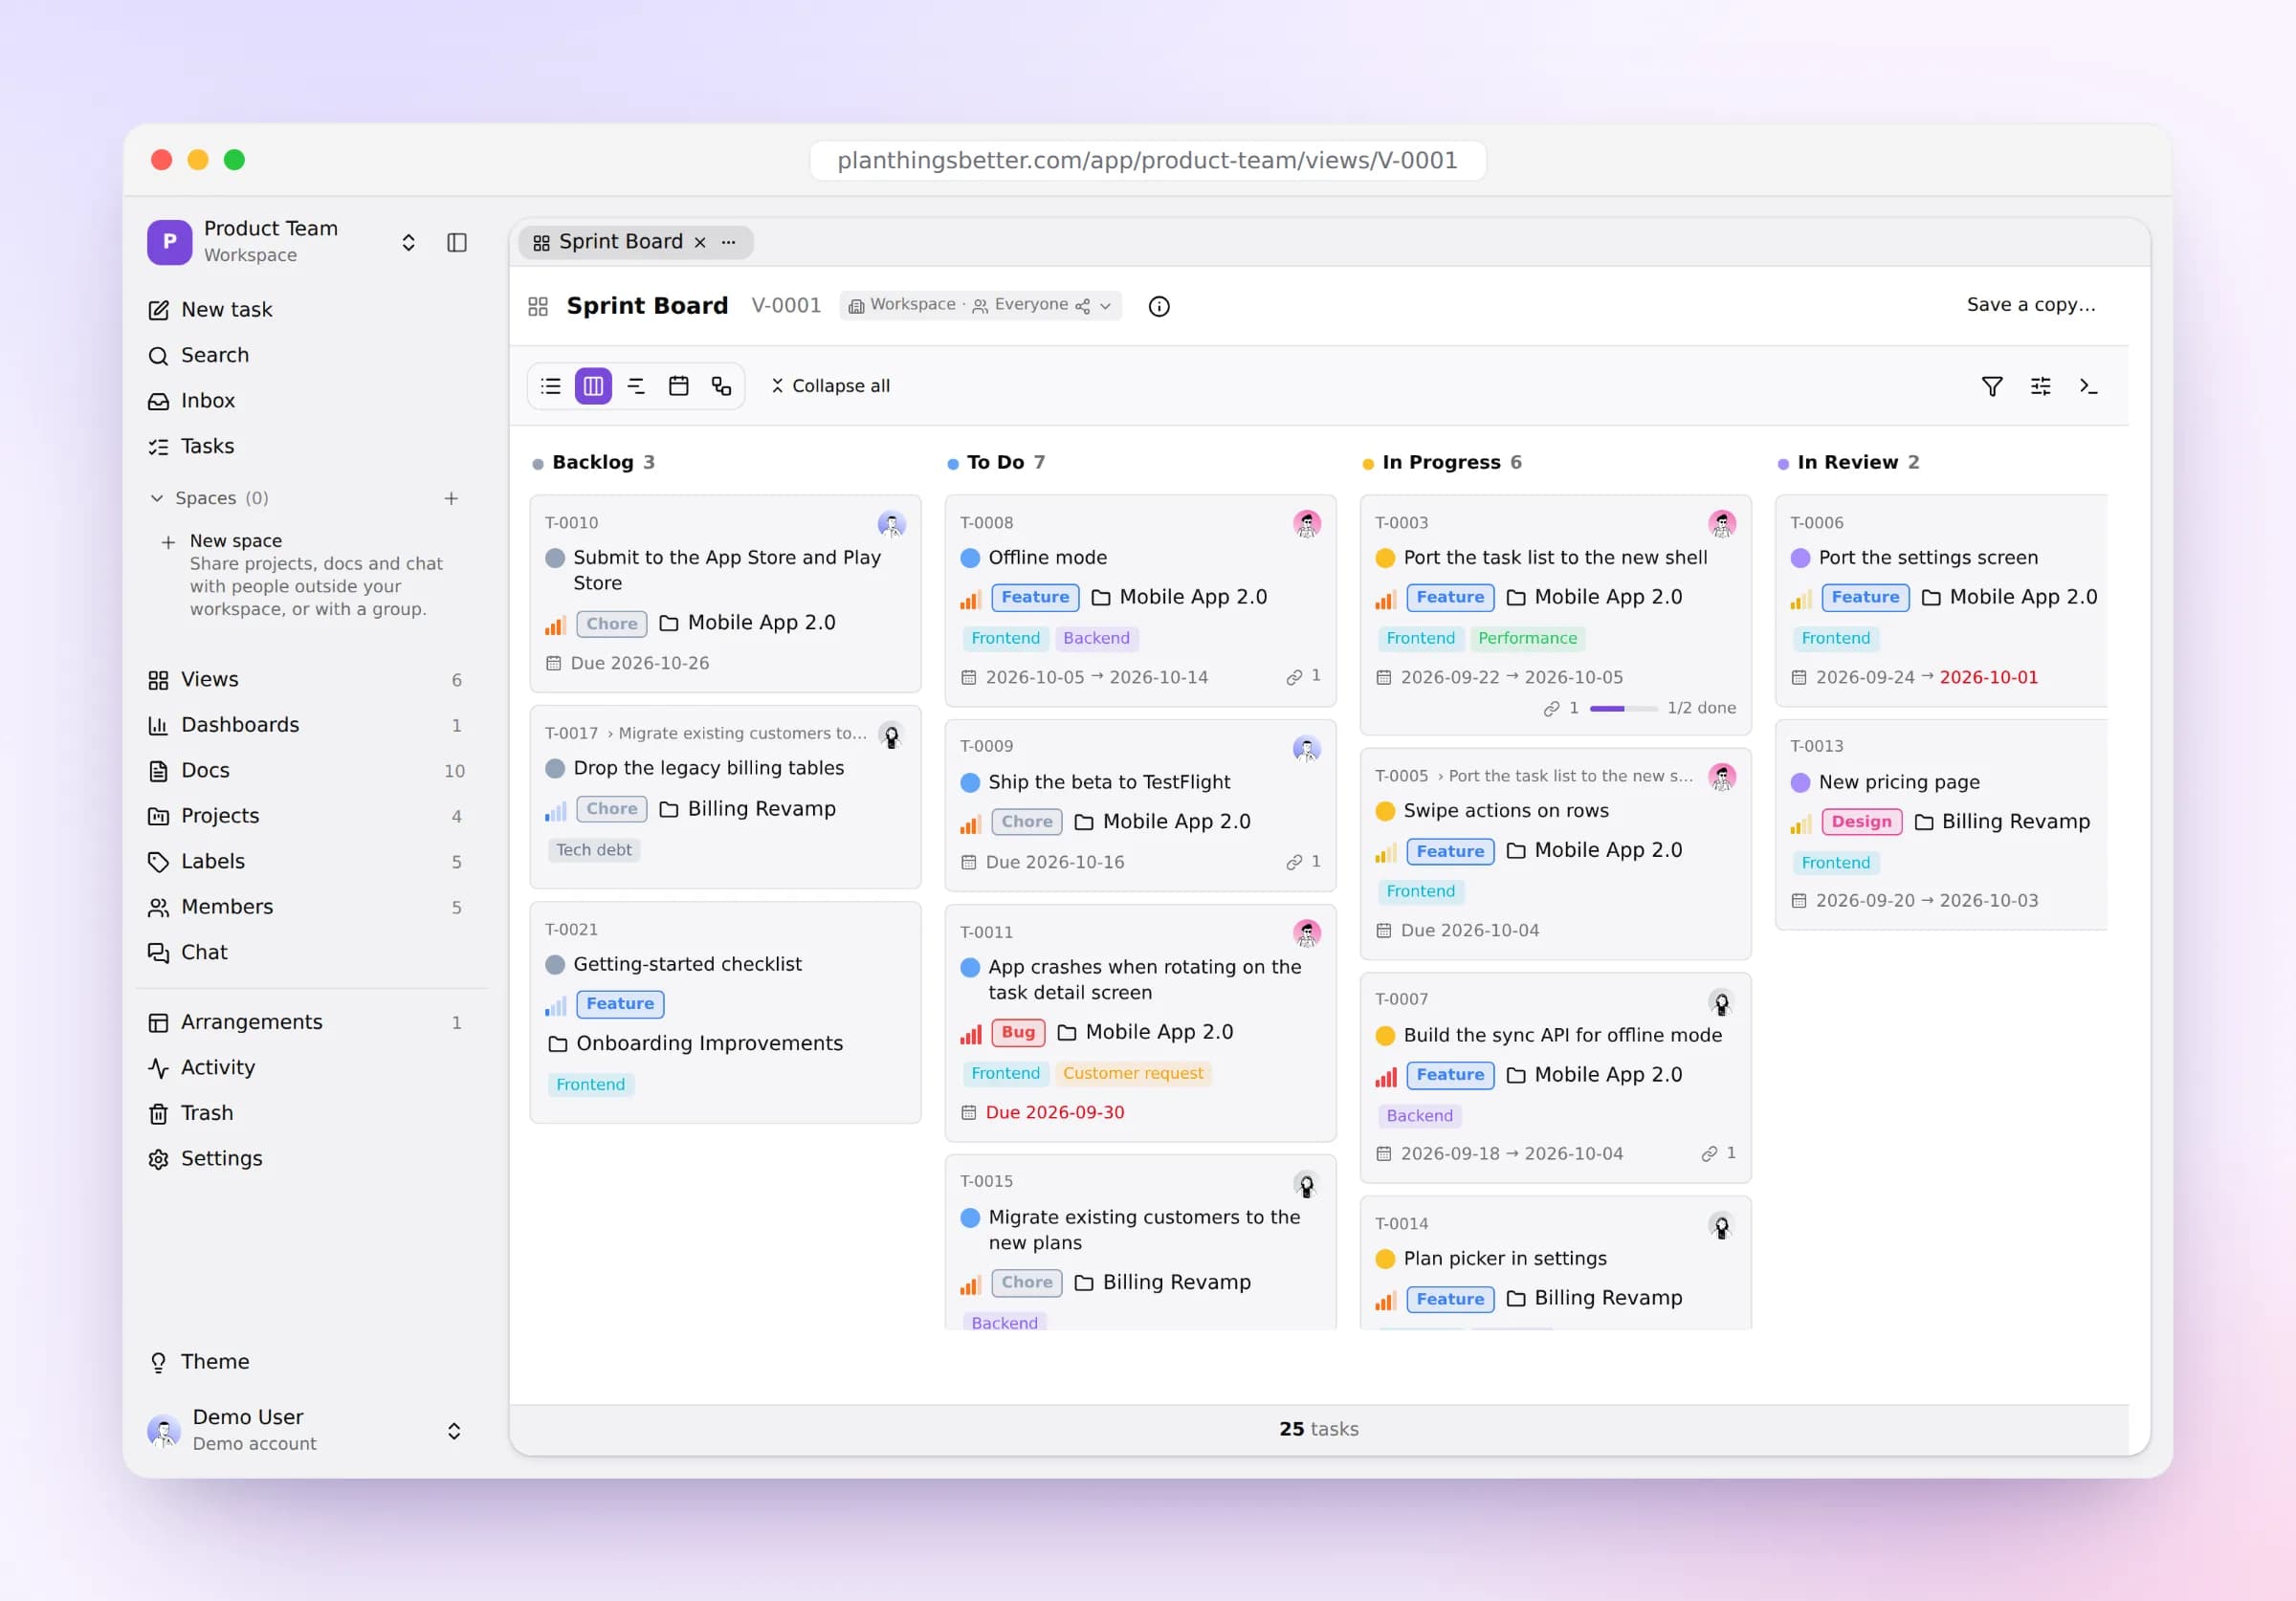This screenshot has height=1601, width=2296.
Task: Click Mobile App 2.0 project on T-0009
Action: pos(1162,822)
